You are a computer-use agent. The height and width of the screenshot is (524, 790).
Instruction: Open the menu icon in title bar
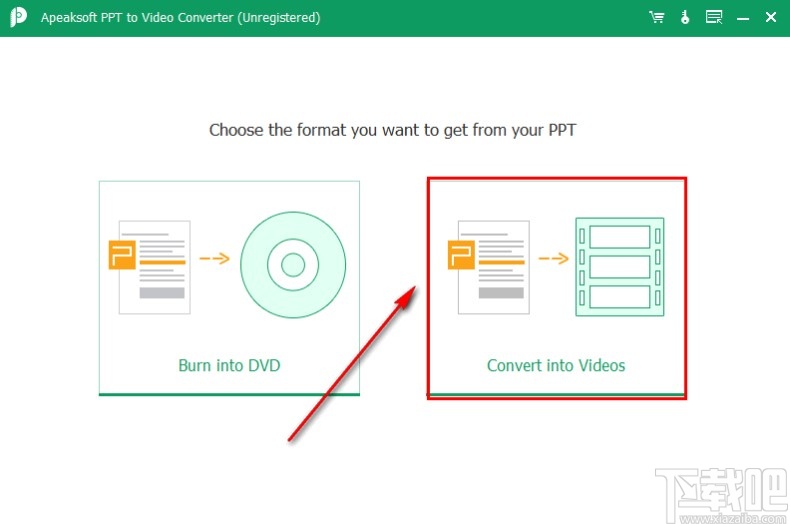pyautogui.click(x=714, y=18)
